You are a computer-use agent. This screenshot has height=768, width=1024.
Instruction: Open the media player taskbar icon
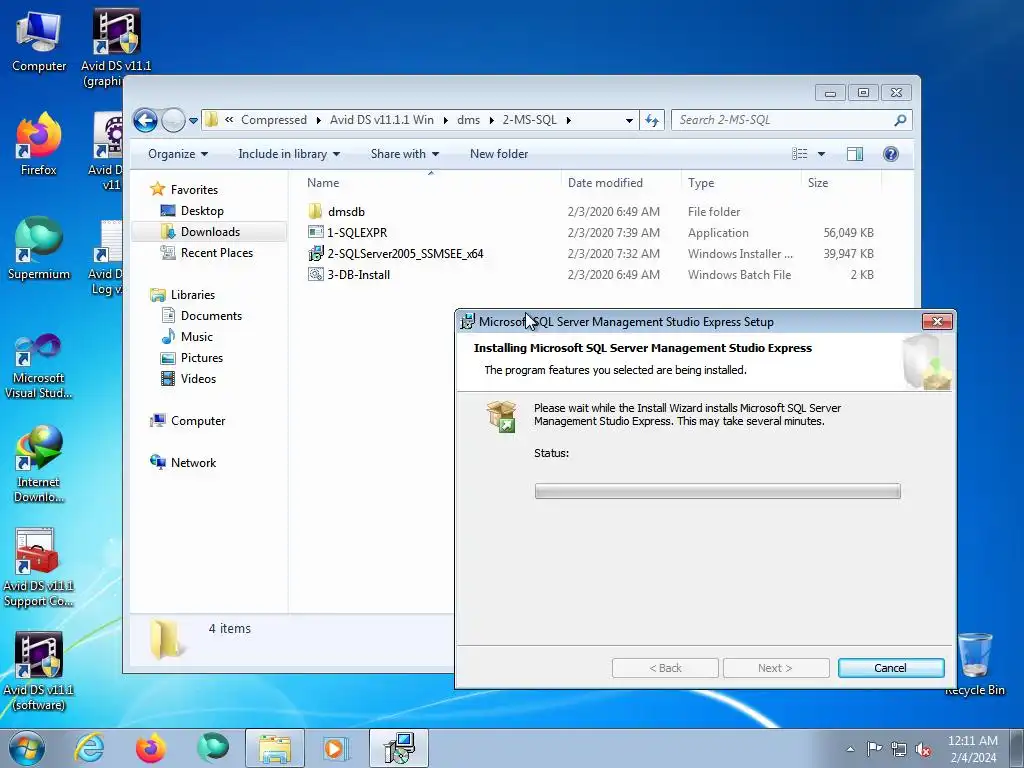click(x=336, y=748)
